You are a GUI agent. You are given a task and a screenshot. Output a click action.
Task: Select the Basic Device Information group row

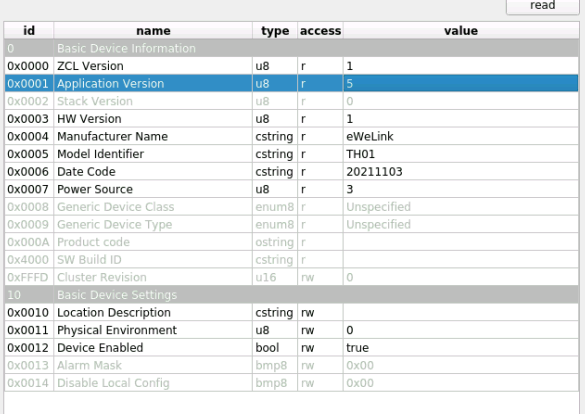[291, 48]
